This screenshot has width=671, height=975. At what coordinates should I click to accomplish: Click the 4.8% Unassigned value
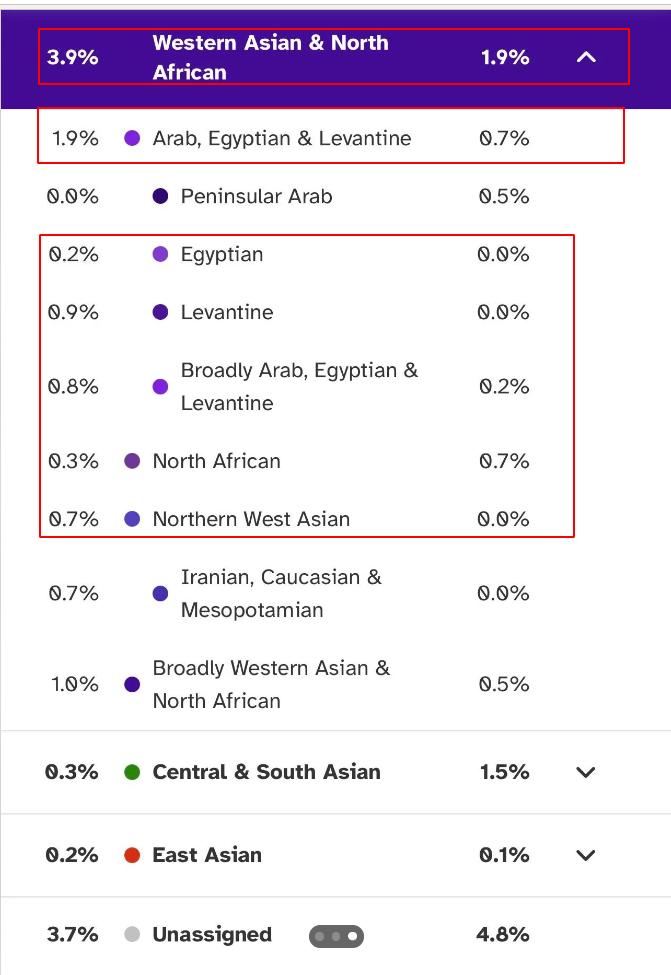point(504,935)
